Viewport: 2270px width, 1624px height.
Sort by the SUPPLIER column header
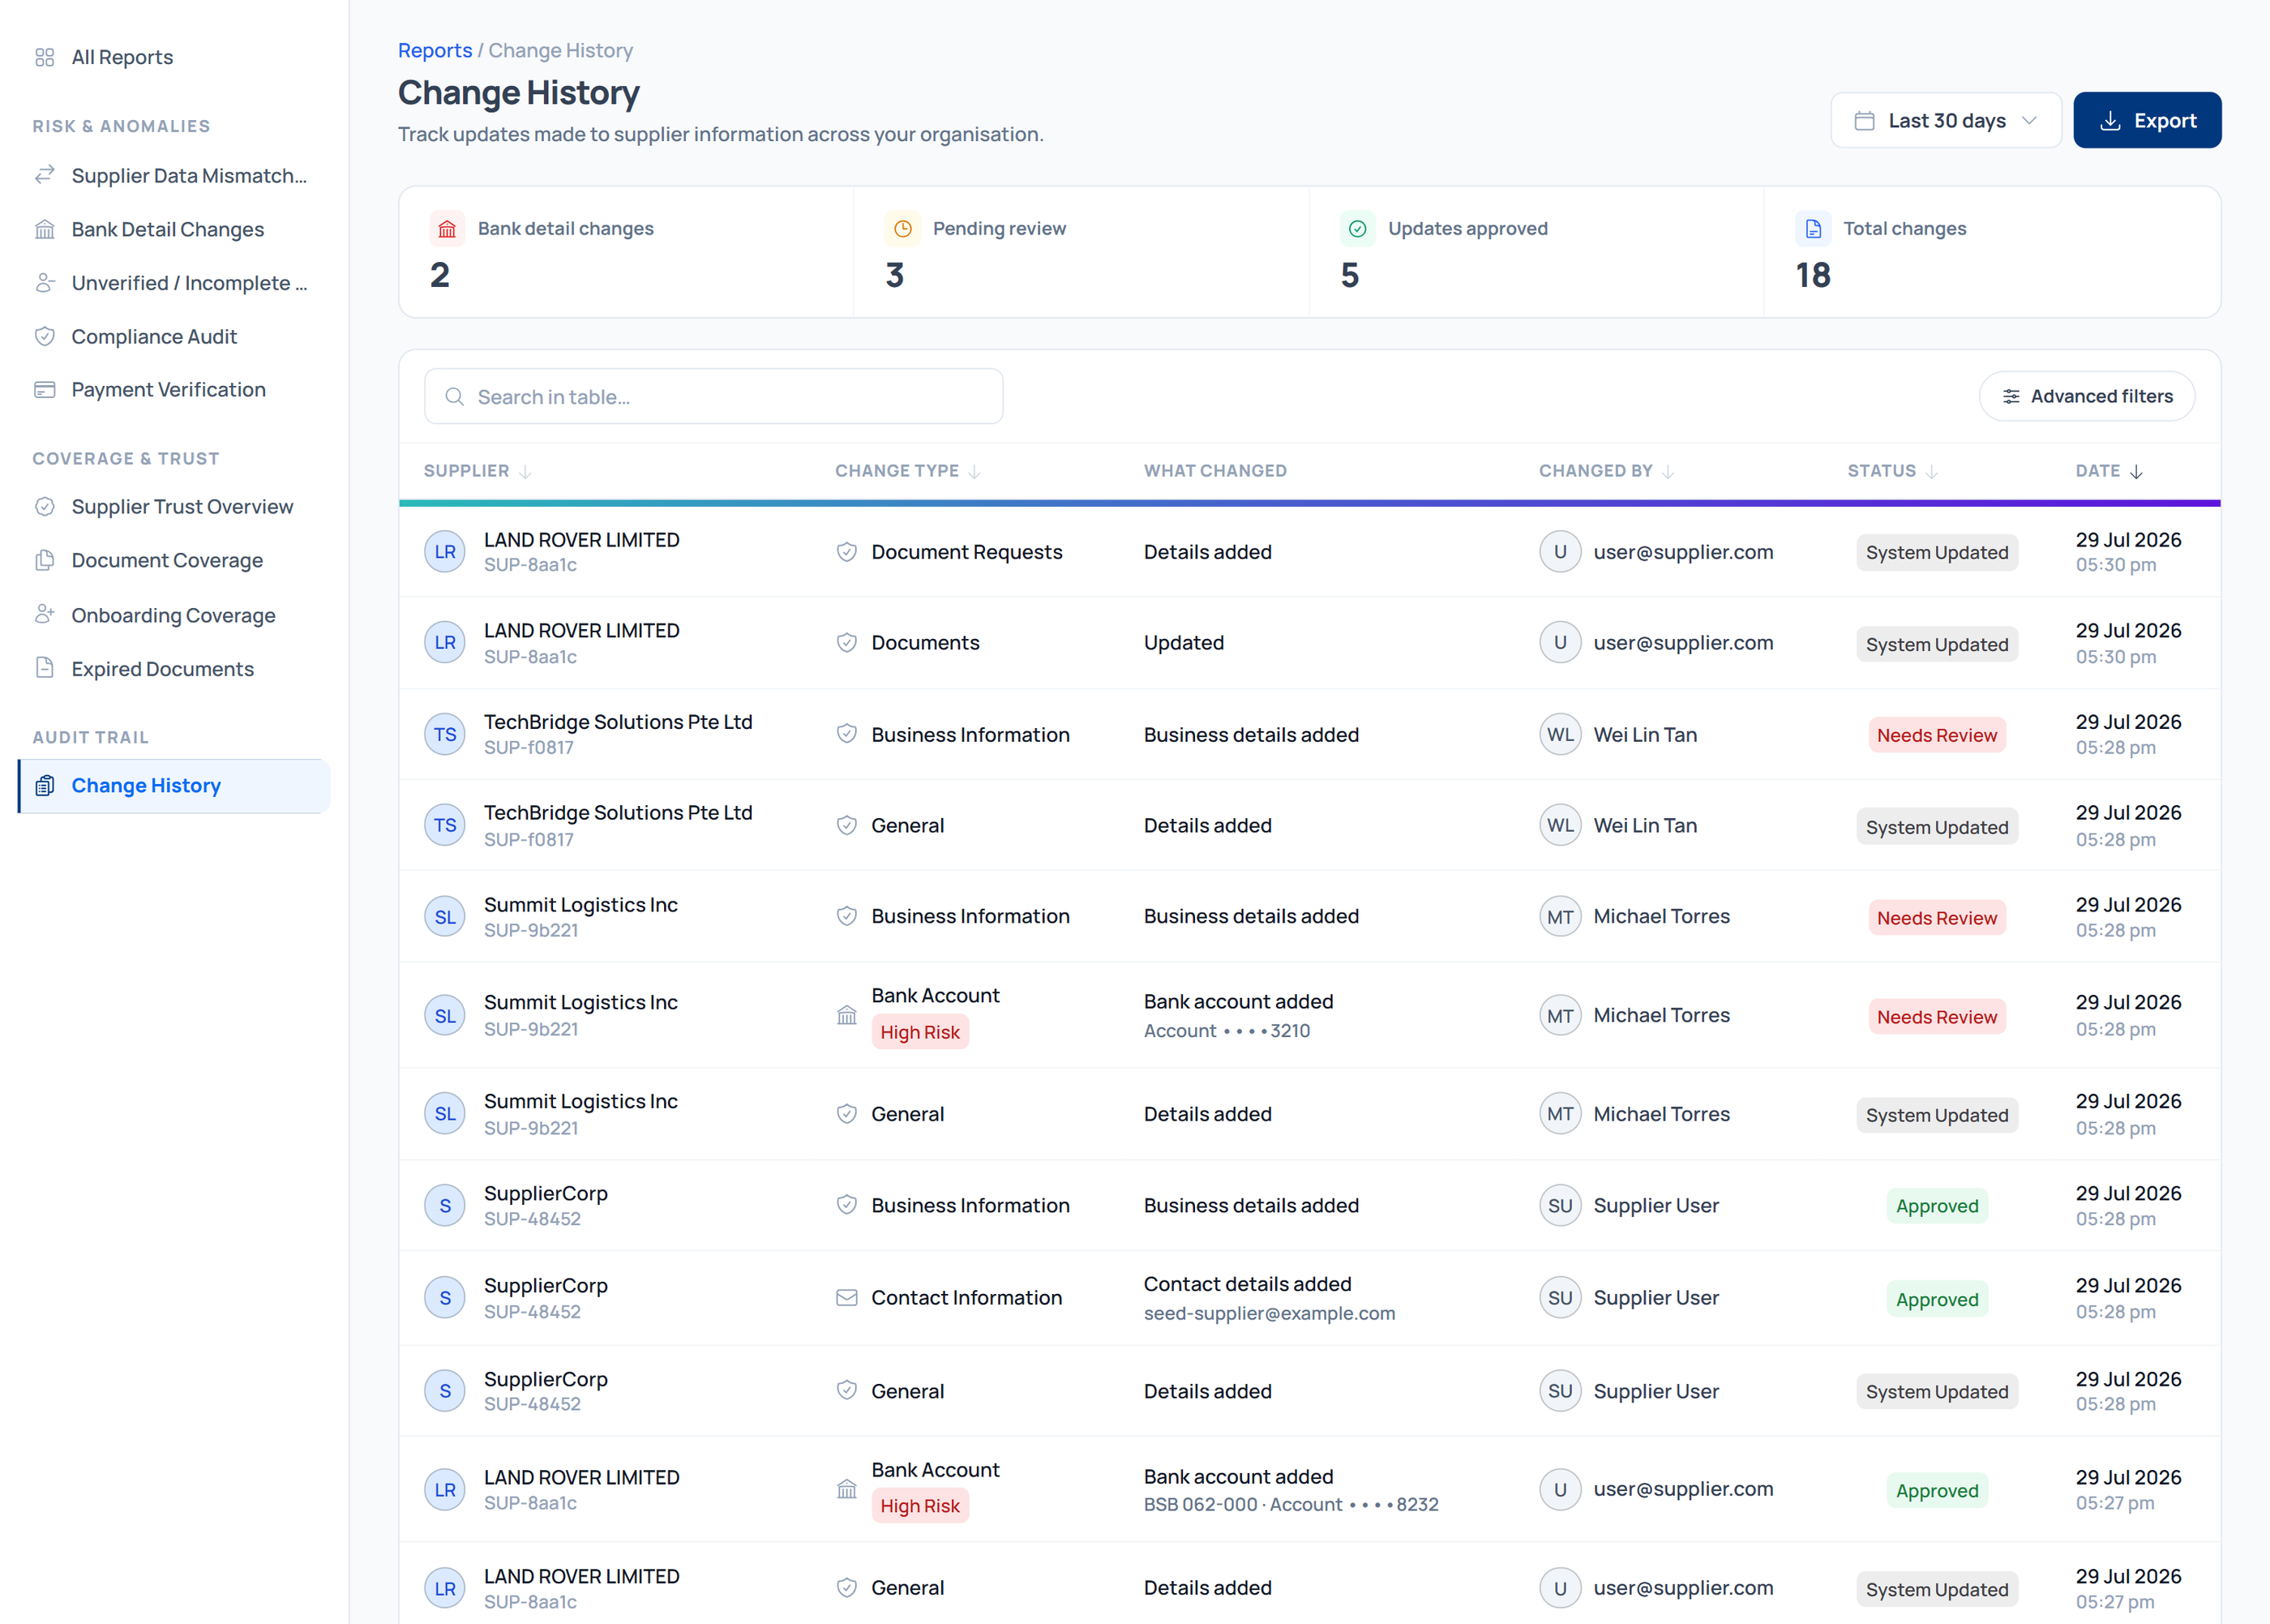pos(477,471)
